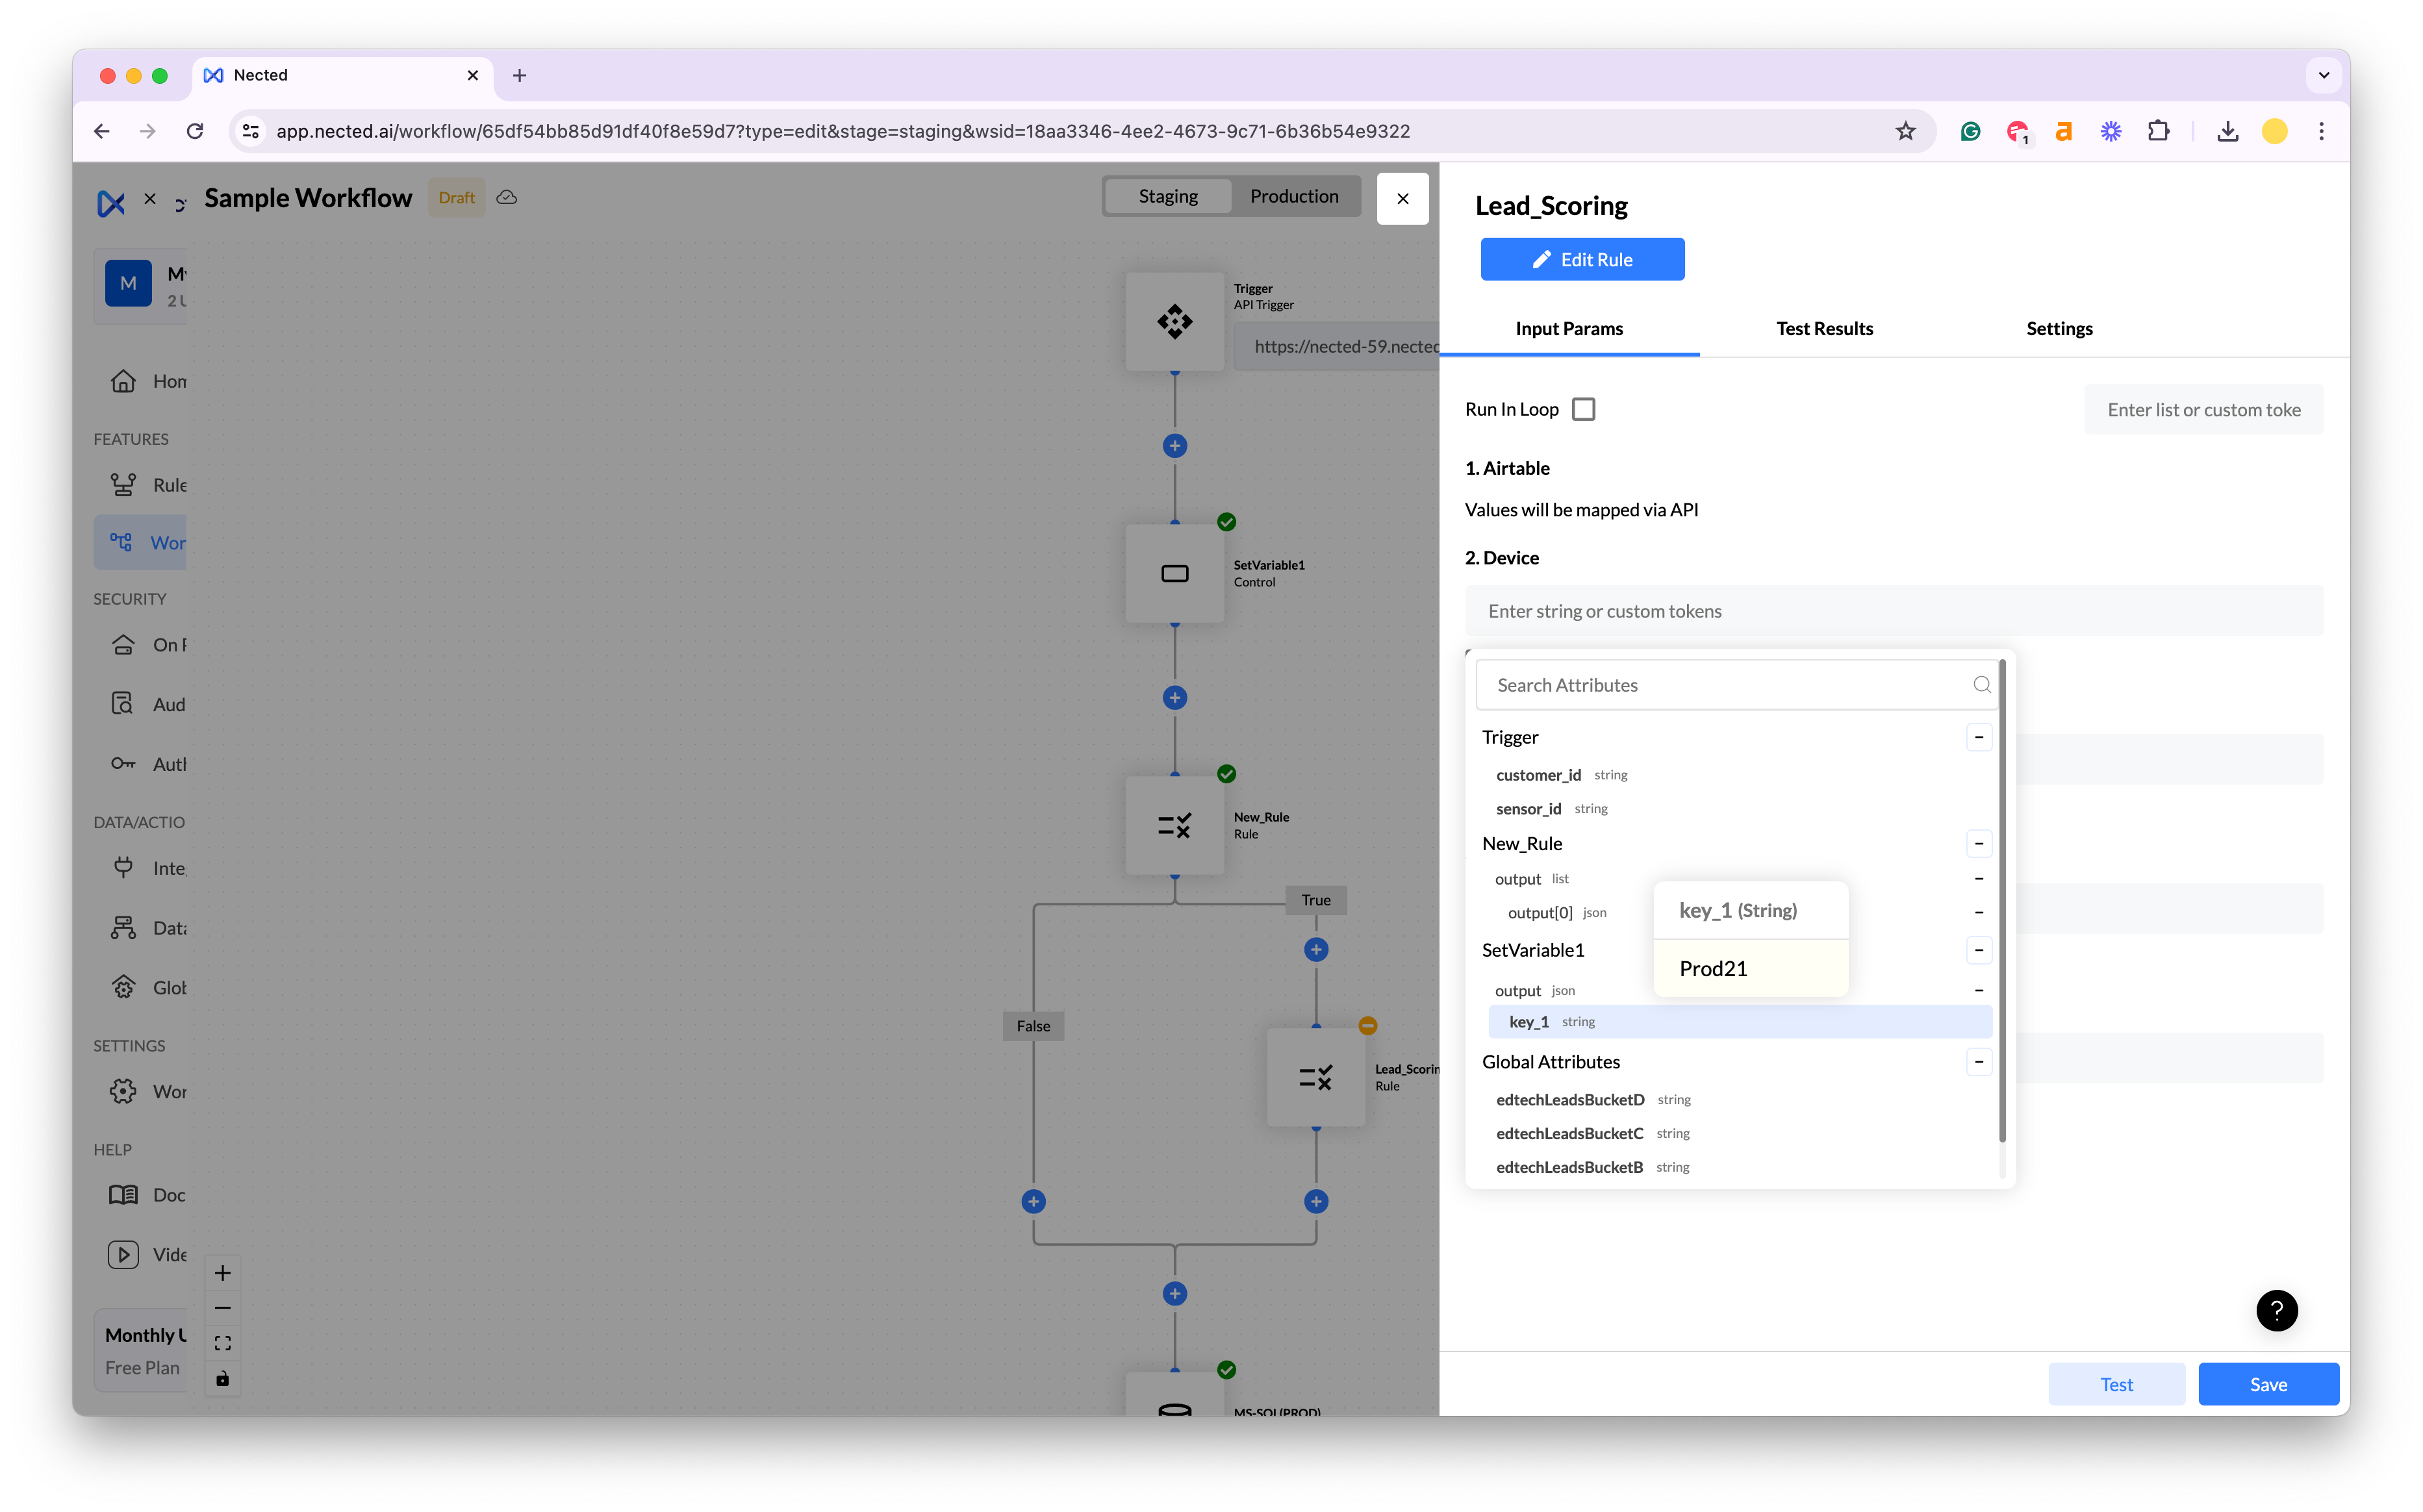Click the New_Rule rule node icon
This screenshot has height=1512, width=2423.
(x=1174, y=825)
